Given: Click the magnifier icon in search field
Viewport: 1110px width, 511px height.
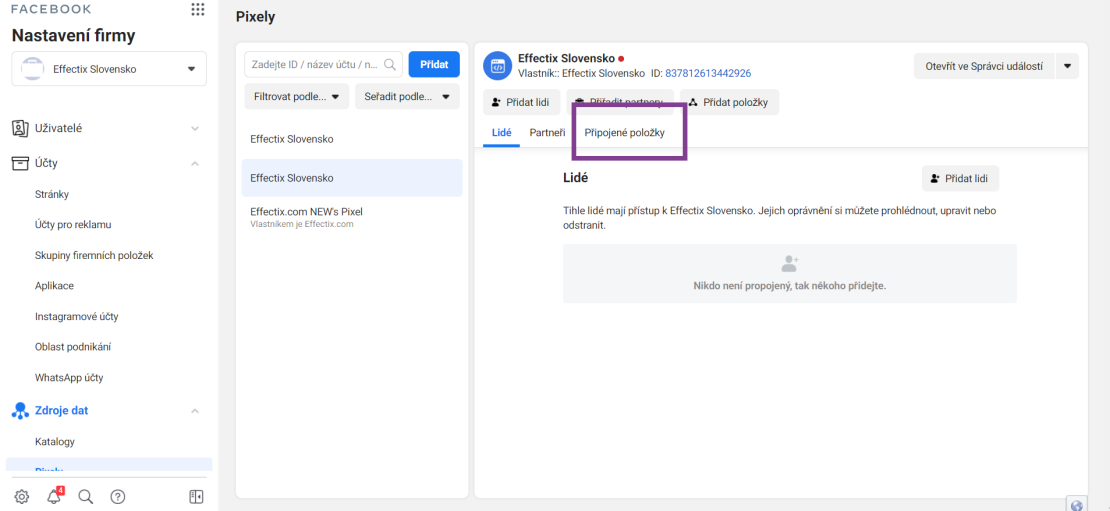Looking at the screenshot, I should click(x=389, y=64).
